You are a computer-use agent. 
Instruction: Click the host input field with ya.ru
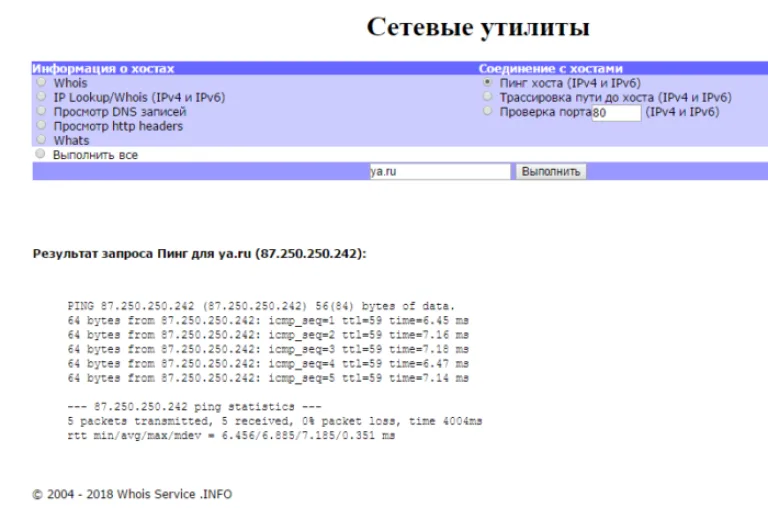440,171
